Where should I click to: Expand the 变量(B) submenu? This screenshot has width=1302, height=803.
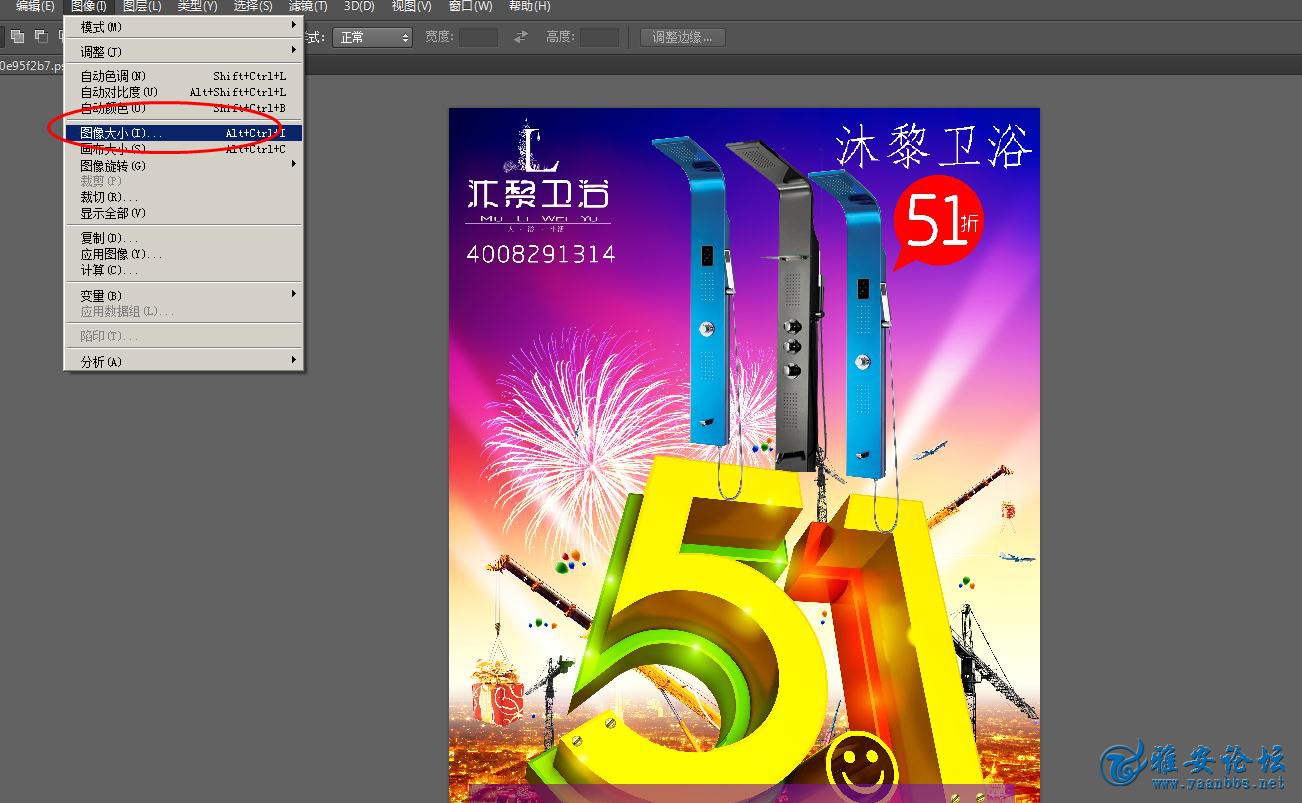184,295
